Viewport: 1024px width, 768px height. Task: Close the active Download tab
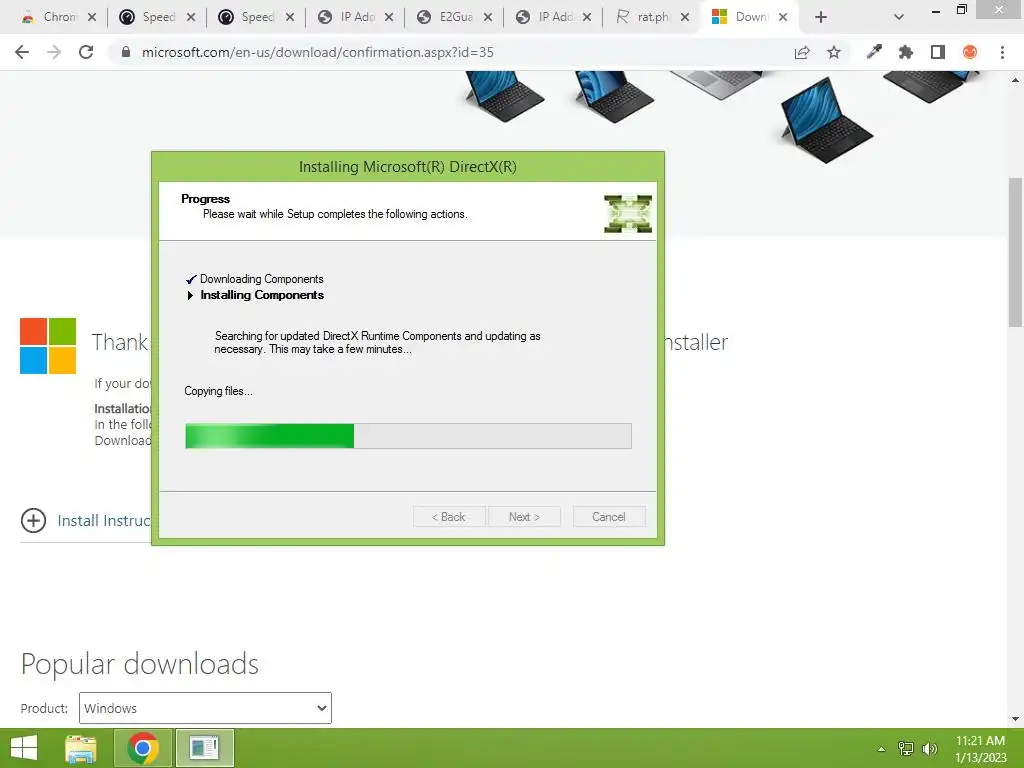coord(783,18)
